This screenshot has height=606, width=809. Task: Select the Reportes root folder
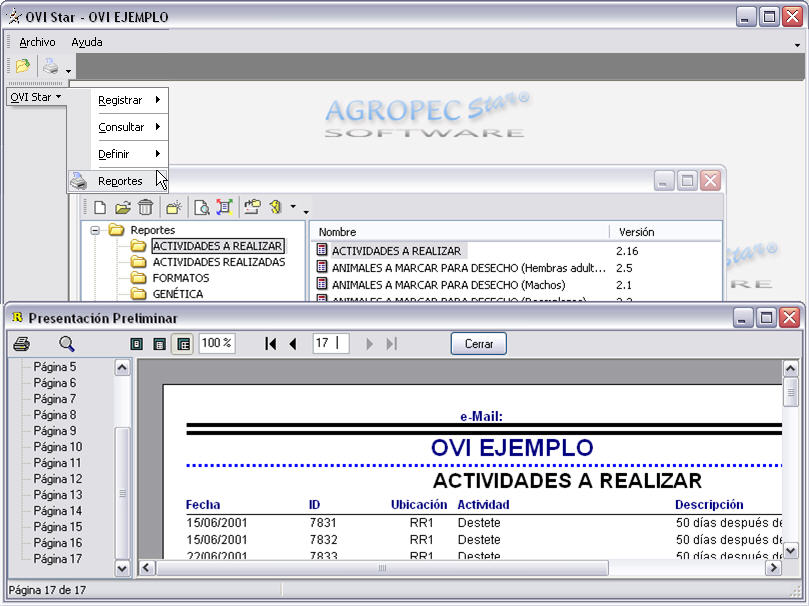[153, 230]
